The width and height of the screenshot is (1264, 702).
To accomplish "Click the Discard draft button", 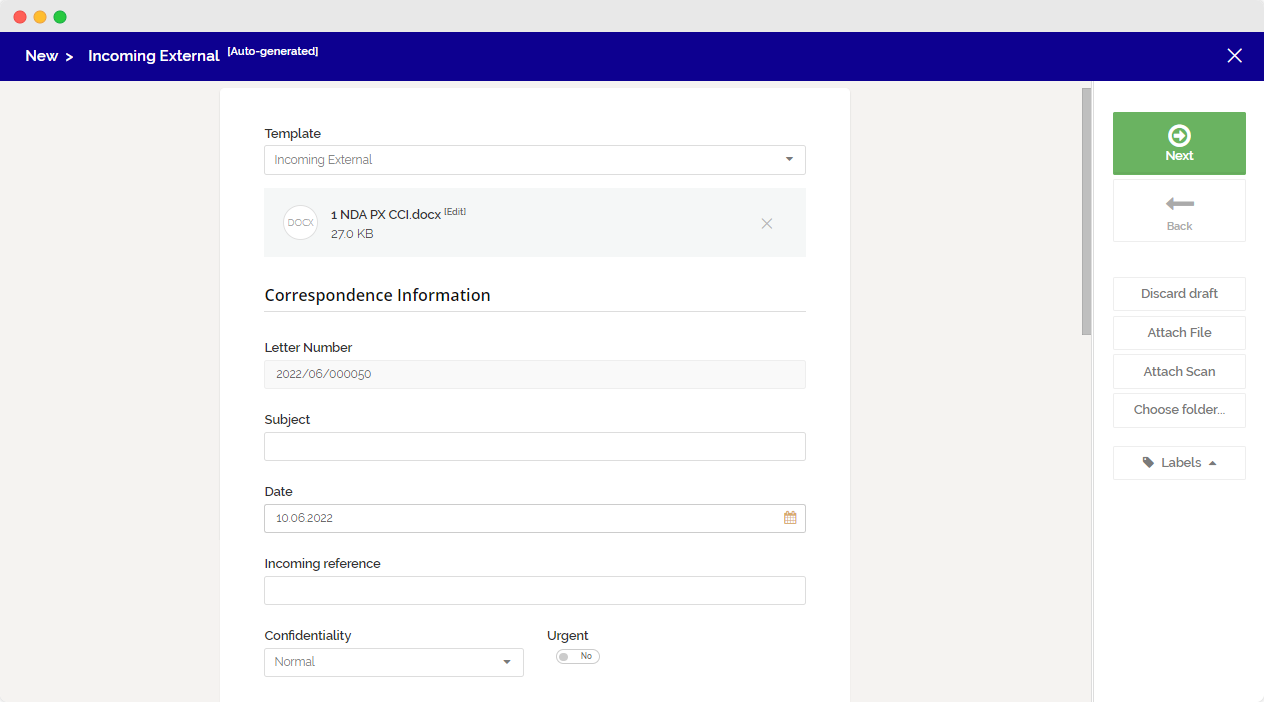I will click(x=1179, y=294).
